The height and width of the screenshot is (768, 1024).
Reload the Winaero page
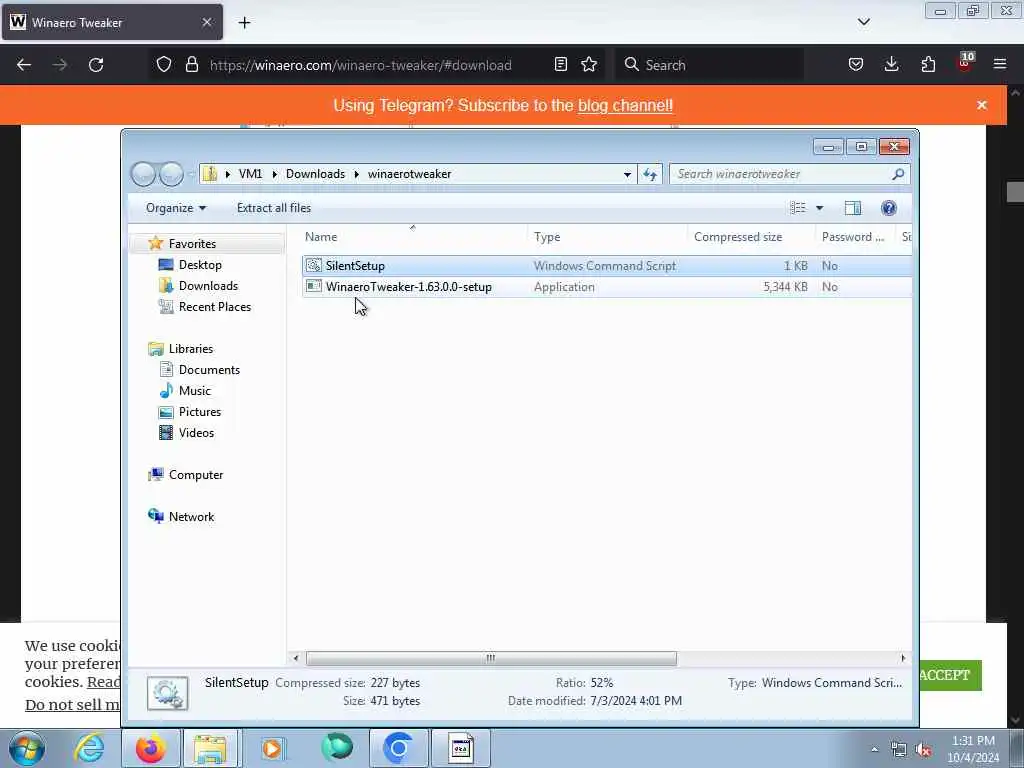pos(96,65)
